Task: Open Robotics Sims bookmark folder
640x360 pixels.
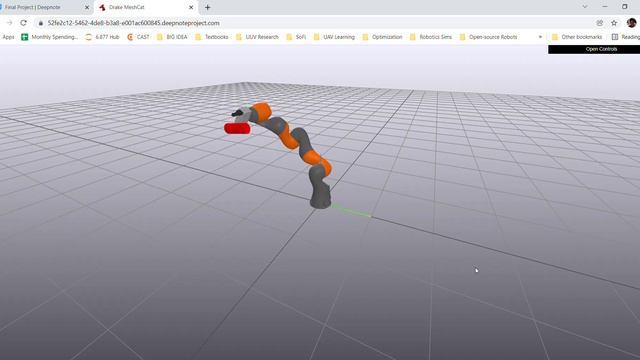Action: pyautogui.click(x=431, y=37)
